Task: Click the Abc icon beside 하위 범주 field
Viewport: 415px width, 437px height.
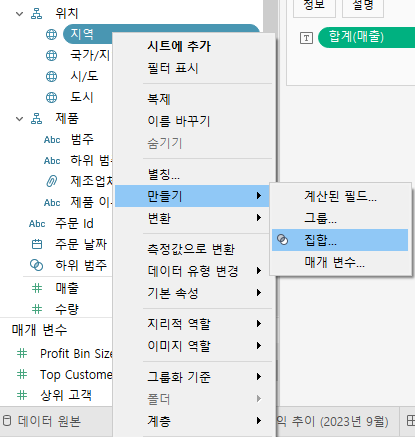Action: pyautogui.click(x=52, y=161)
